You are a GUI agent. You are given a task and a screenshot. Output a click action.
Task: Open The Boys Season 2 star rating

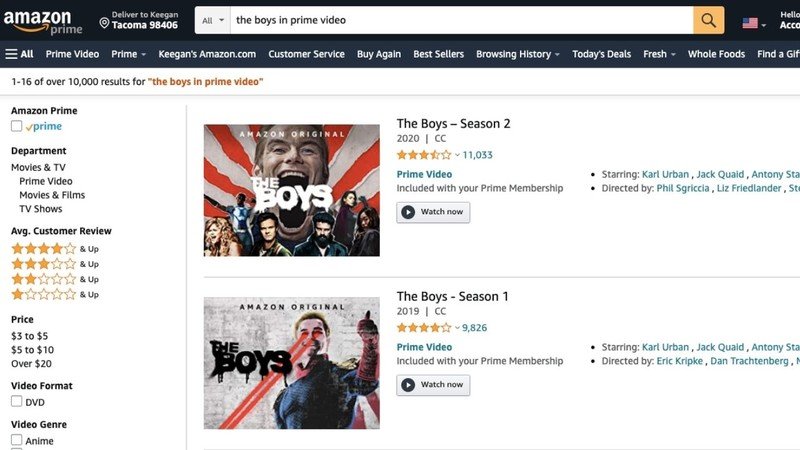tap(425, 155)
